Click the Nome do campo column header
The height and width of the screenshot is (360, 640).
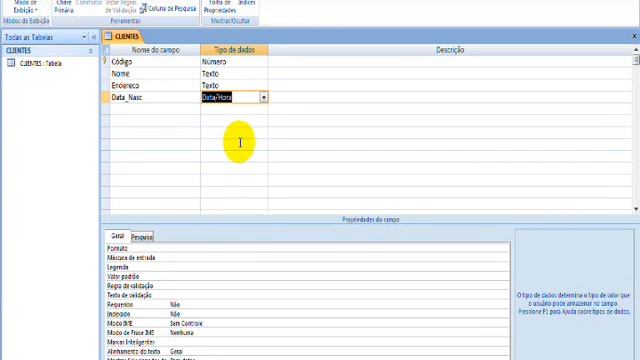pyautogui.click(x=155, y=50)
